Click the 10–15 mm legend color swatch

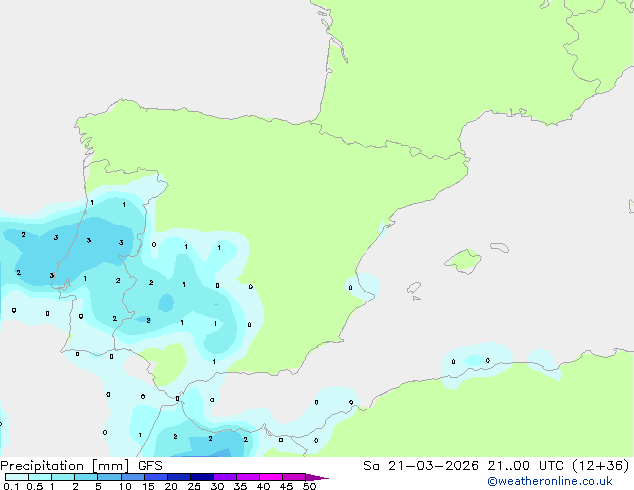(x=132, y=477)
